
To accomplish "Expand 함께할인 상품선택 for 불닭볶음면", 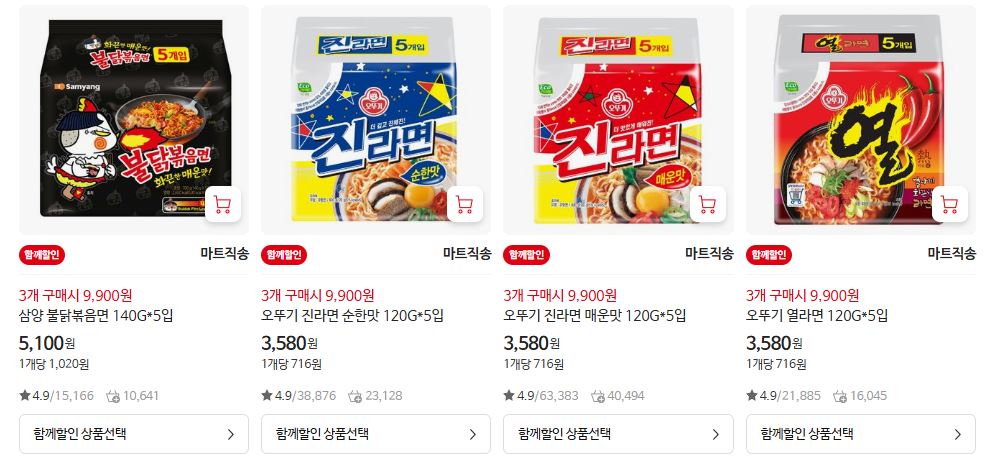I will click(133, 434).
